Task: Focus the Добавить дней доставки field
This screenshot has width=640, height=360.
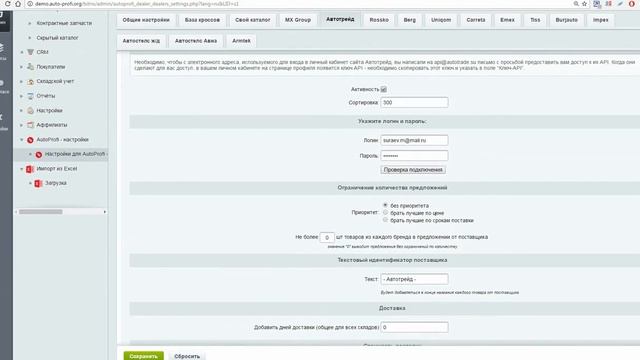Action: 414,327
